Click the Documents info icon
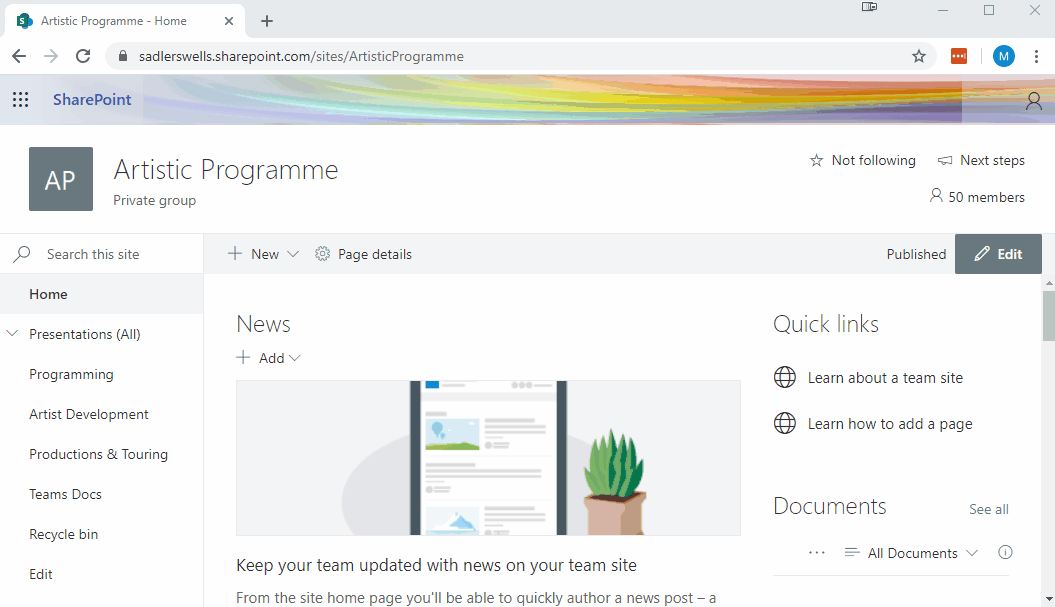The height and width of the screenshot is (607, 1055). (1005, 553)
